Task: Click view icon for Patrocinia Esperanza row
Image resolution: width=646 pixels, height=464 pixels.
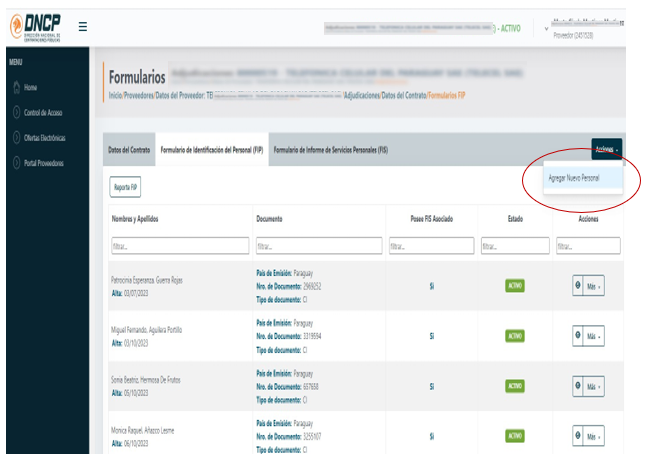Action: (x=578, y=286)
